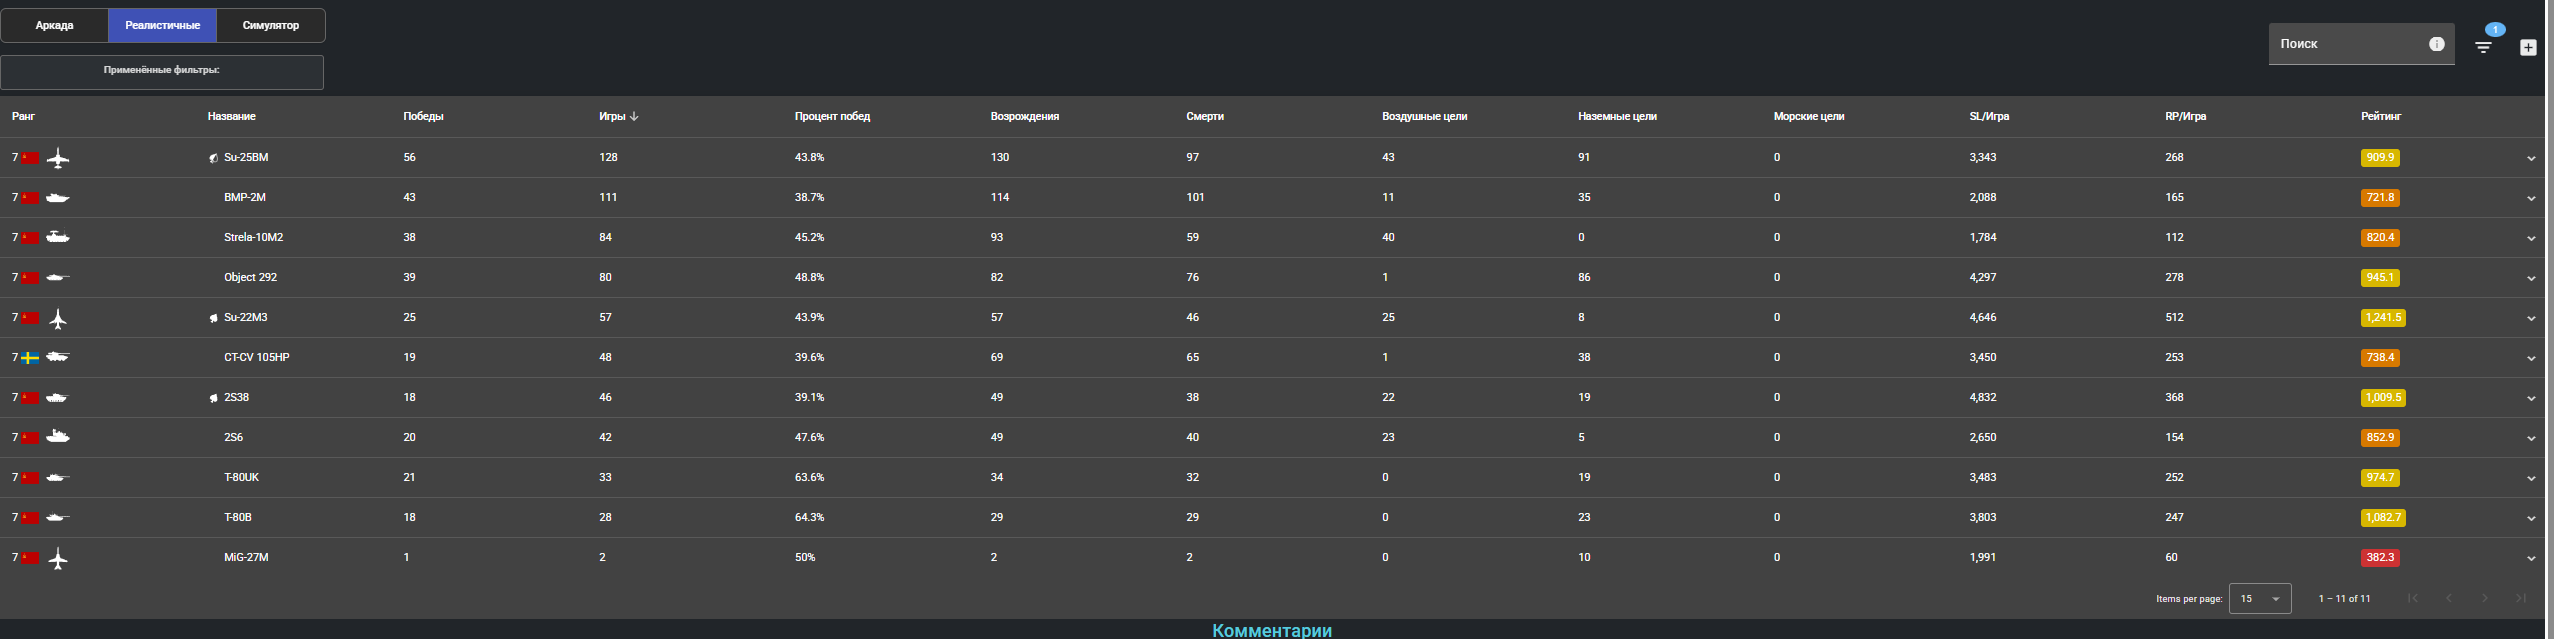Click the aircraft icon in the Su-25BM row
The width and height of the screenshot is (2554, 639).
point(58,158)
